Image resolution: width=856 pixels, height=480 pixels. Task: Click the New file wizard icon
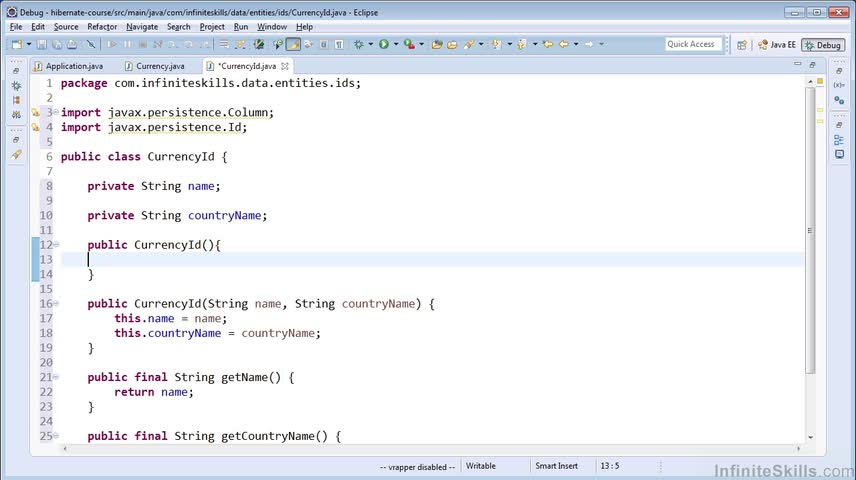click(17, 44)
